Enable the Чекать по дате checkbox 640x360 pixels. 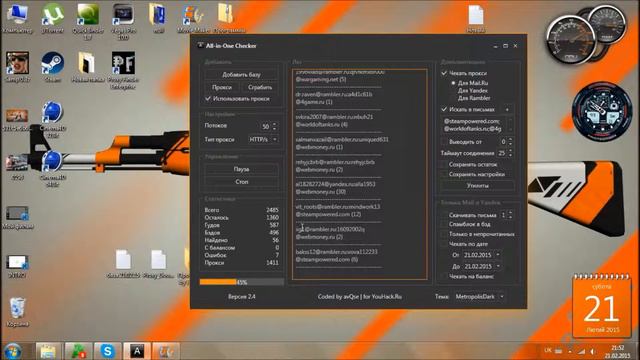click(x=444, y=244)
